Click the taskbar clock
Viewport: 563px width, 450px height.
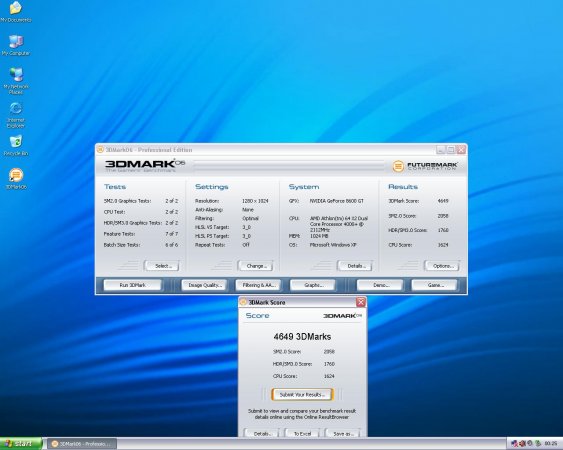point(550,444)
